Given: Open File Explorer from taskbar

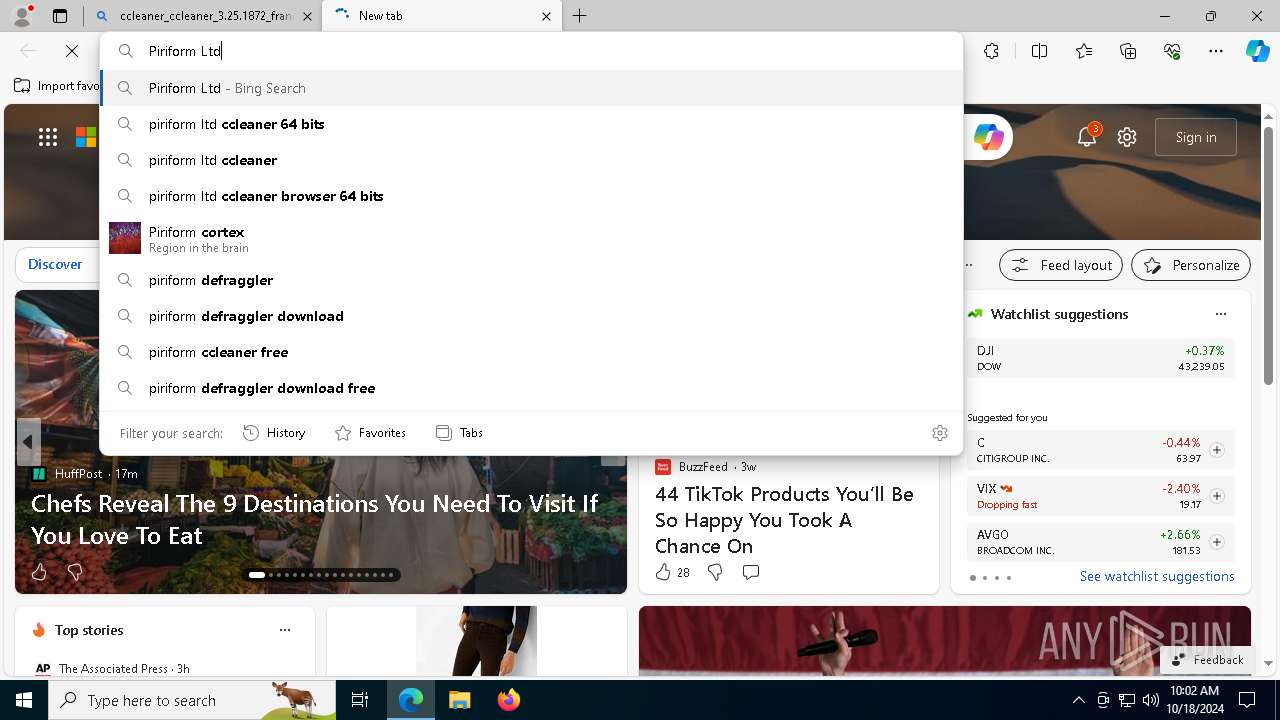Looking at the screenshot, I should (x=459, y=700).
